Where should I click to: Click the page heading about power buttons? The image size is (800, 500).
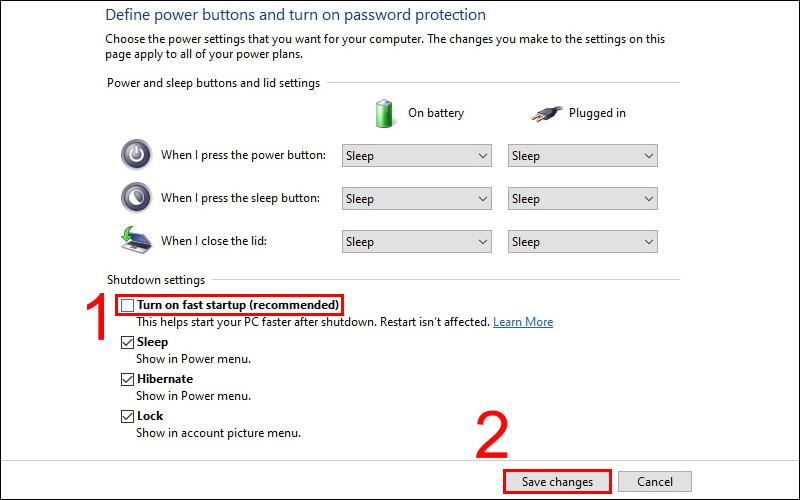pos(295,16)
